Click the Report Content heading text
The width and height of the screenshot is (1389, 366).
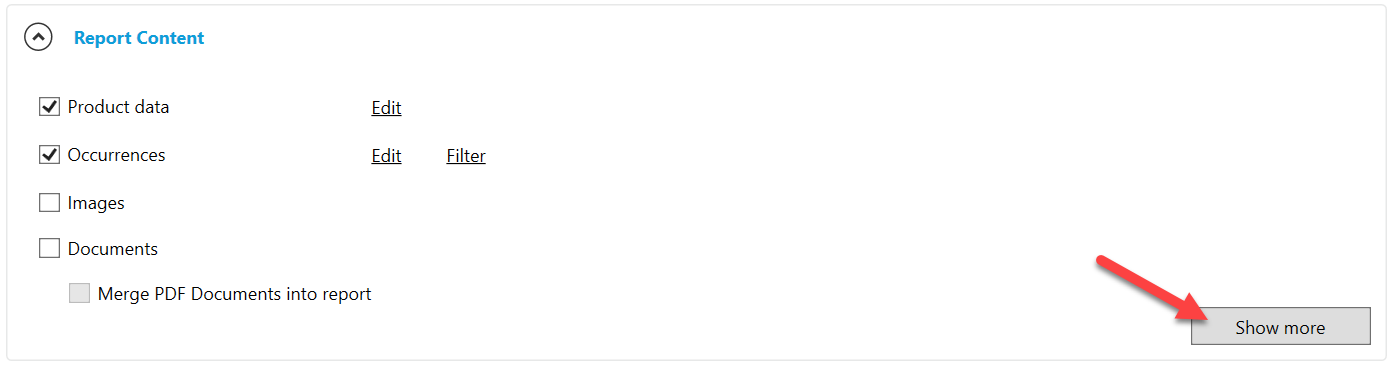click(139, 38)
